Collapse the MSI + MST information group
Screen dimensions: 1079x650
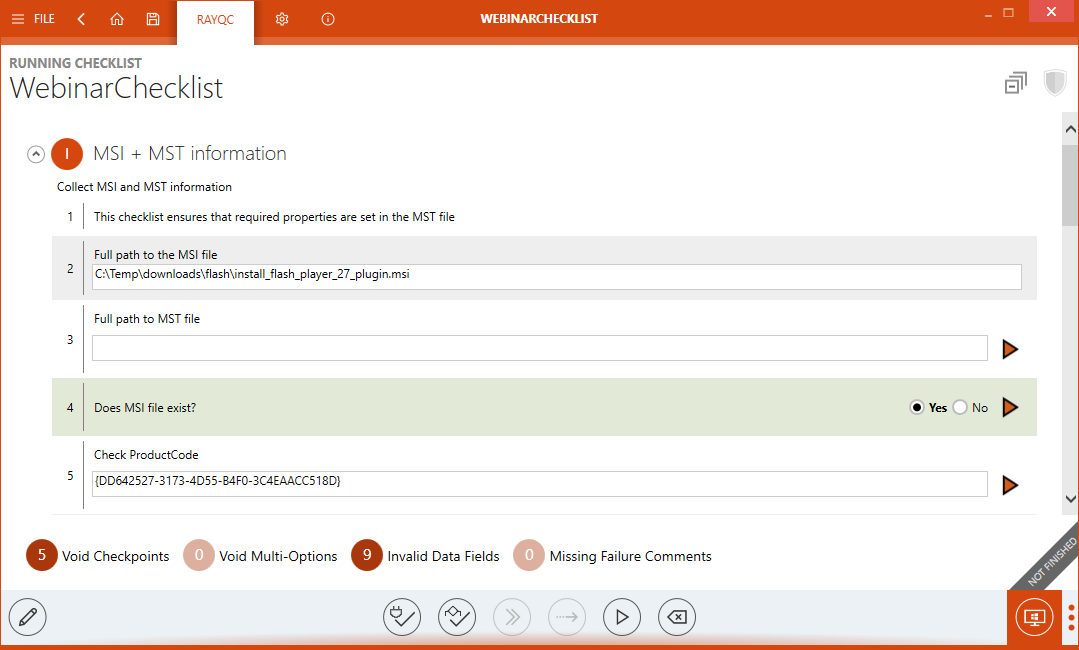36,154
